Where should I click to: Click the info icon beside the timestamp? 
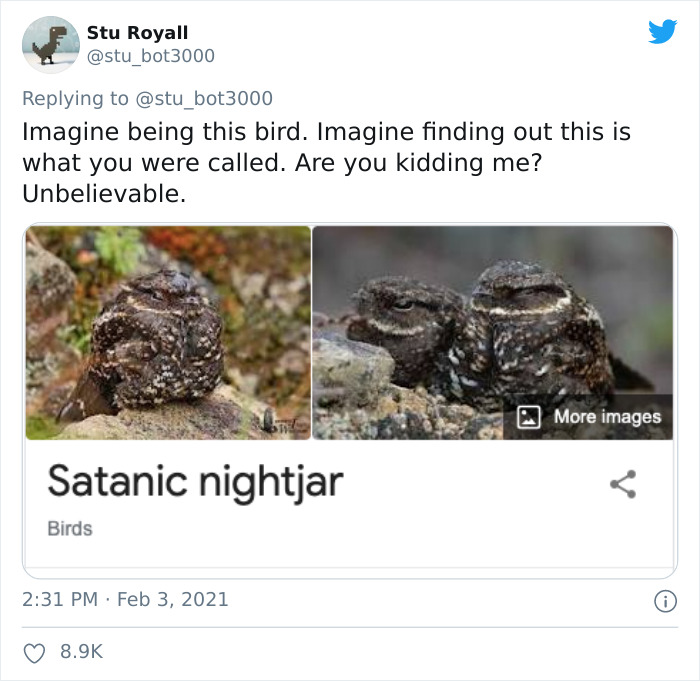[662, 601]
